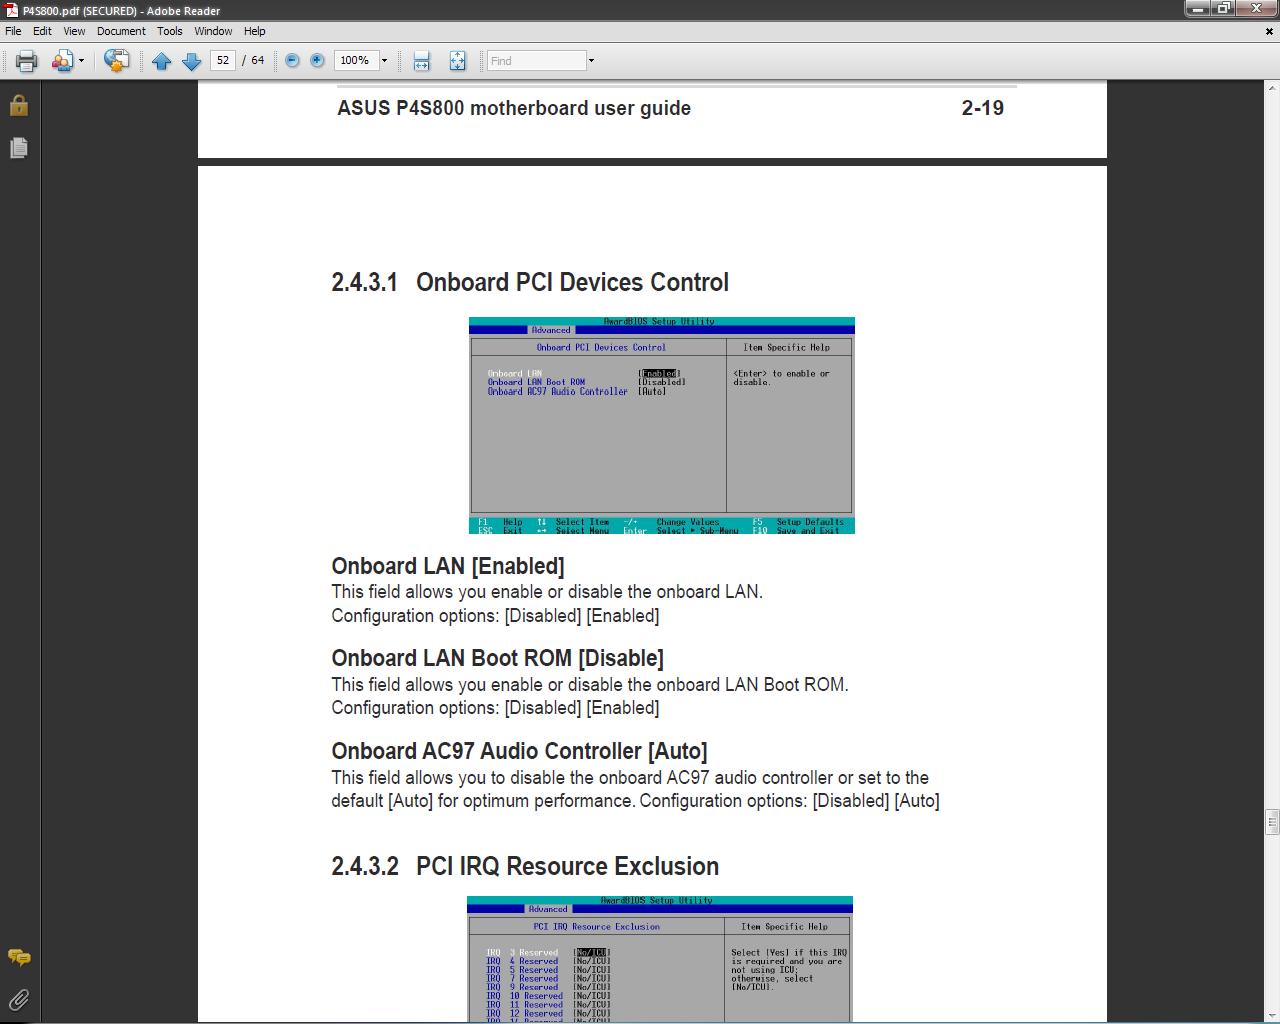Open the Window menu
The image size is (1280, 1024).
[x=213, y=31]
